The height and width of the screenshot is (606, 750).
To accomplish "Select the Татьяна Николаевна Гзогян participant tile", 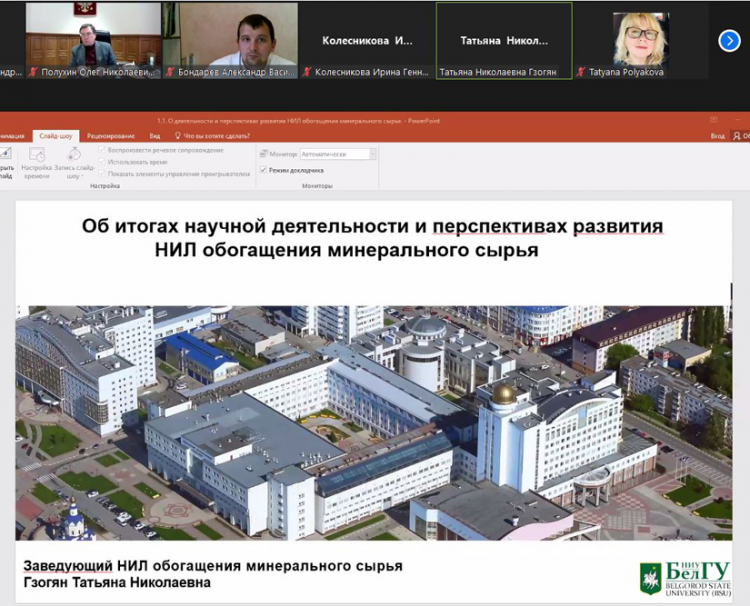I will pyautogui.click(x=504, y=41).
